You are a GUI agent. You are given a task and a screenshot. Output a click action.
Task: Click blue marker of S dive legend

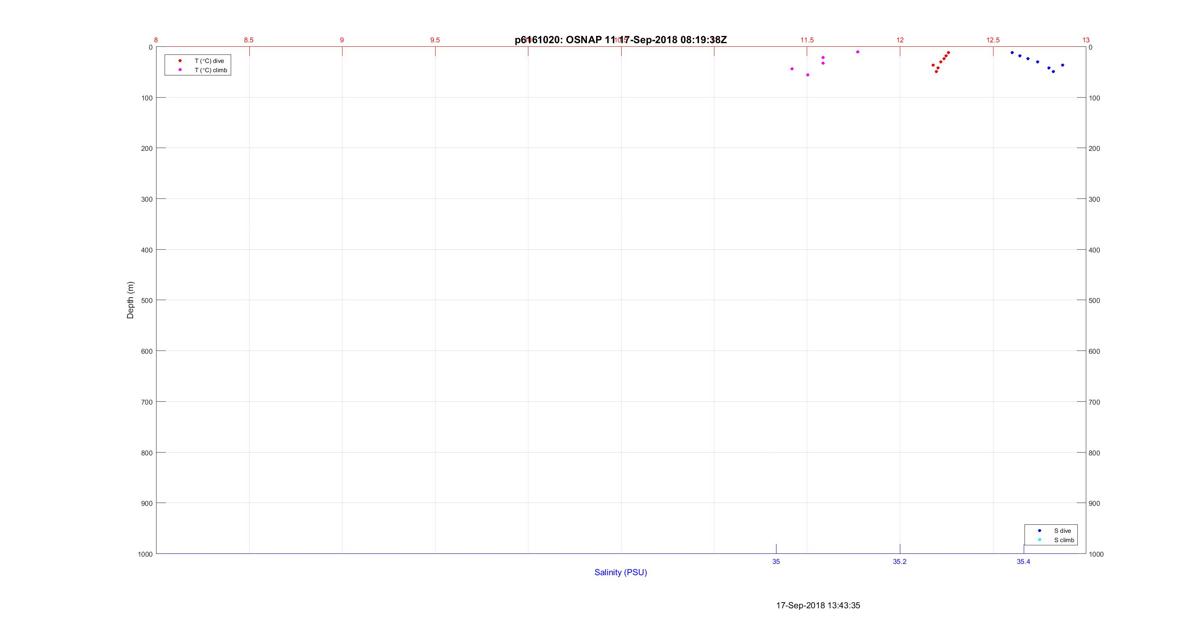coord(1040,530)
